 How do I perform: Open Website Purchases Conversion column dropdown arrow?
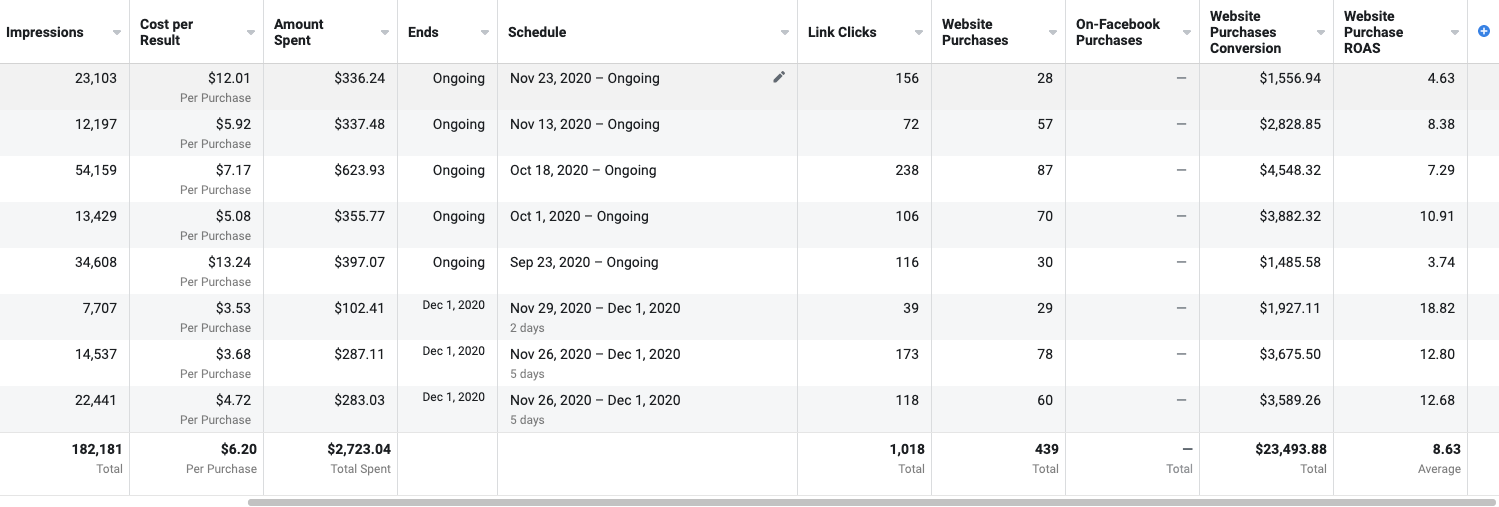(x=1321, y=33)
